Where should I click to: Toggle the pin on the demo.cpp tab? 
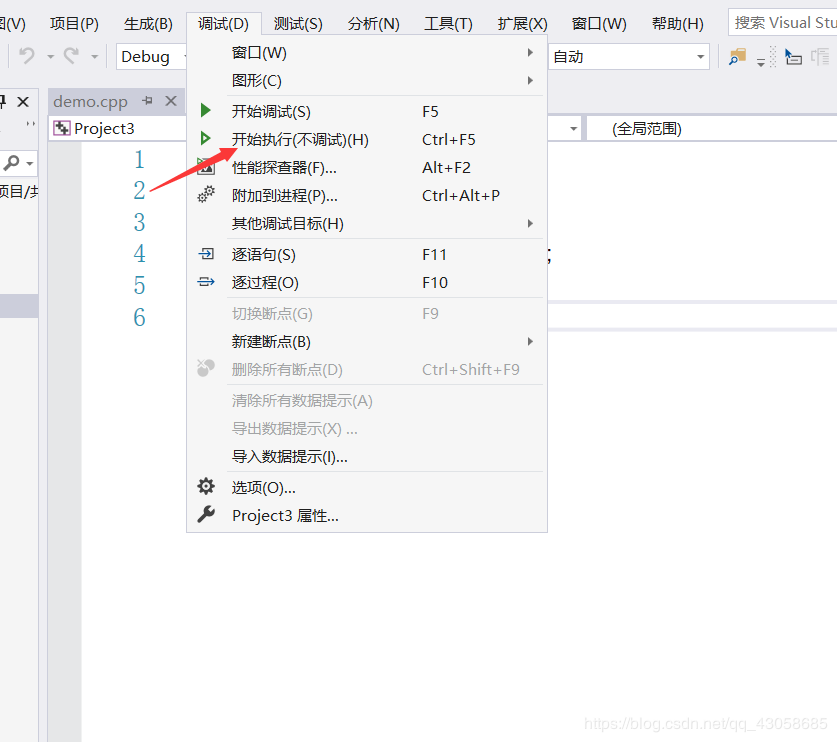click(147, 101)
